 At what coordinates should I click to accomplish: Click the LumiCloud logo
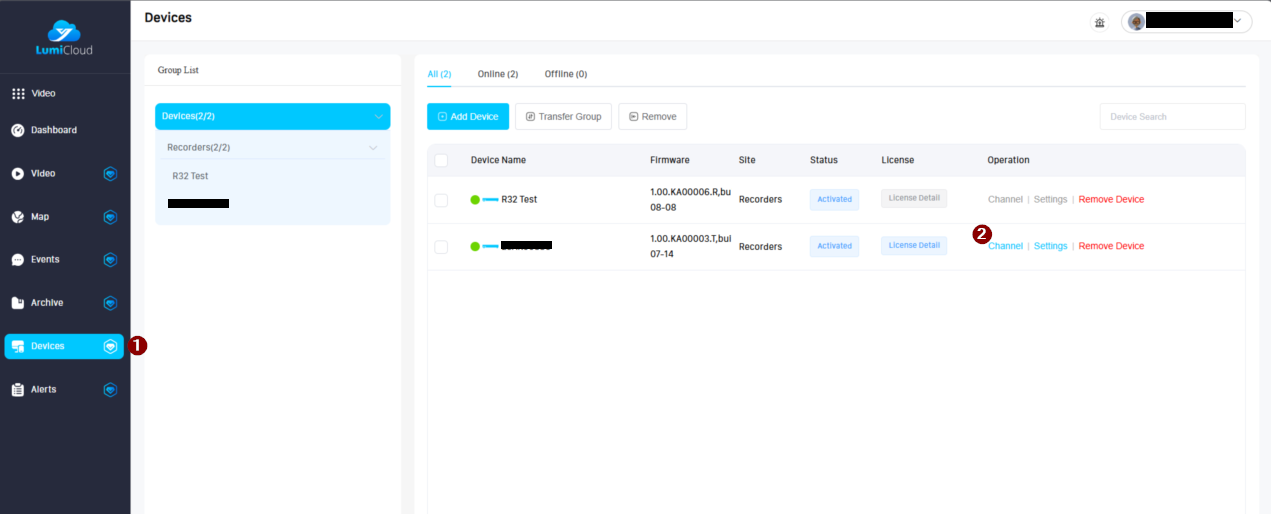point(65,37)
